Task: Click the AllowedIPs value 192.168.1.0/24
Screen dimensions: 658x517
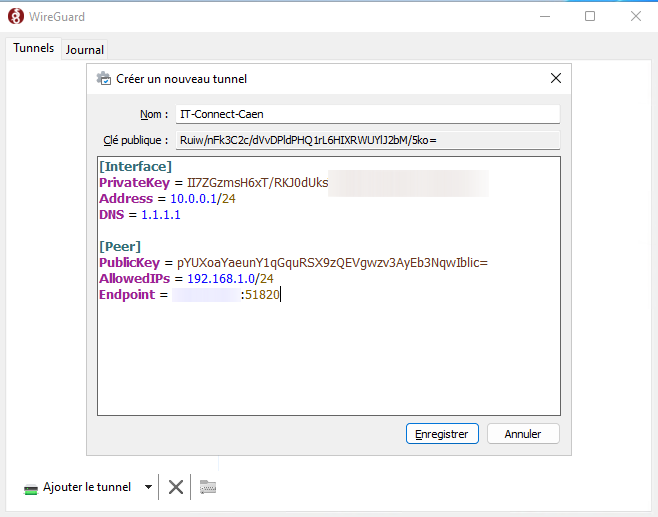Action: (230, 279)
